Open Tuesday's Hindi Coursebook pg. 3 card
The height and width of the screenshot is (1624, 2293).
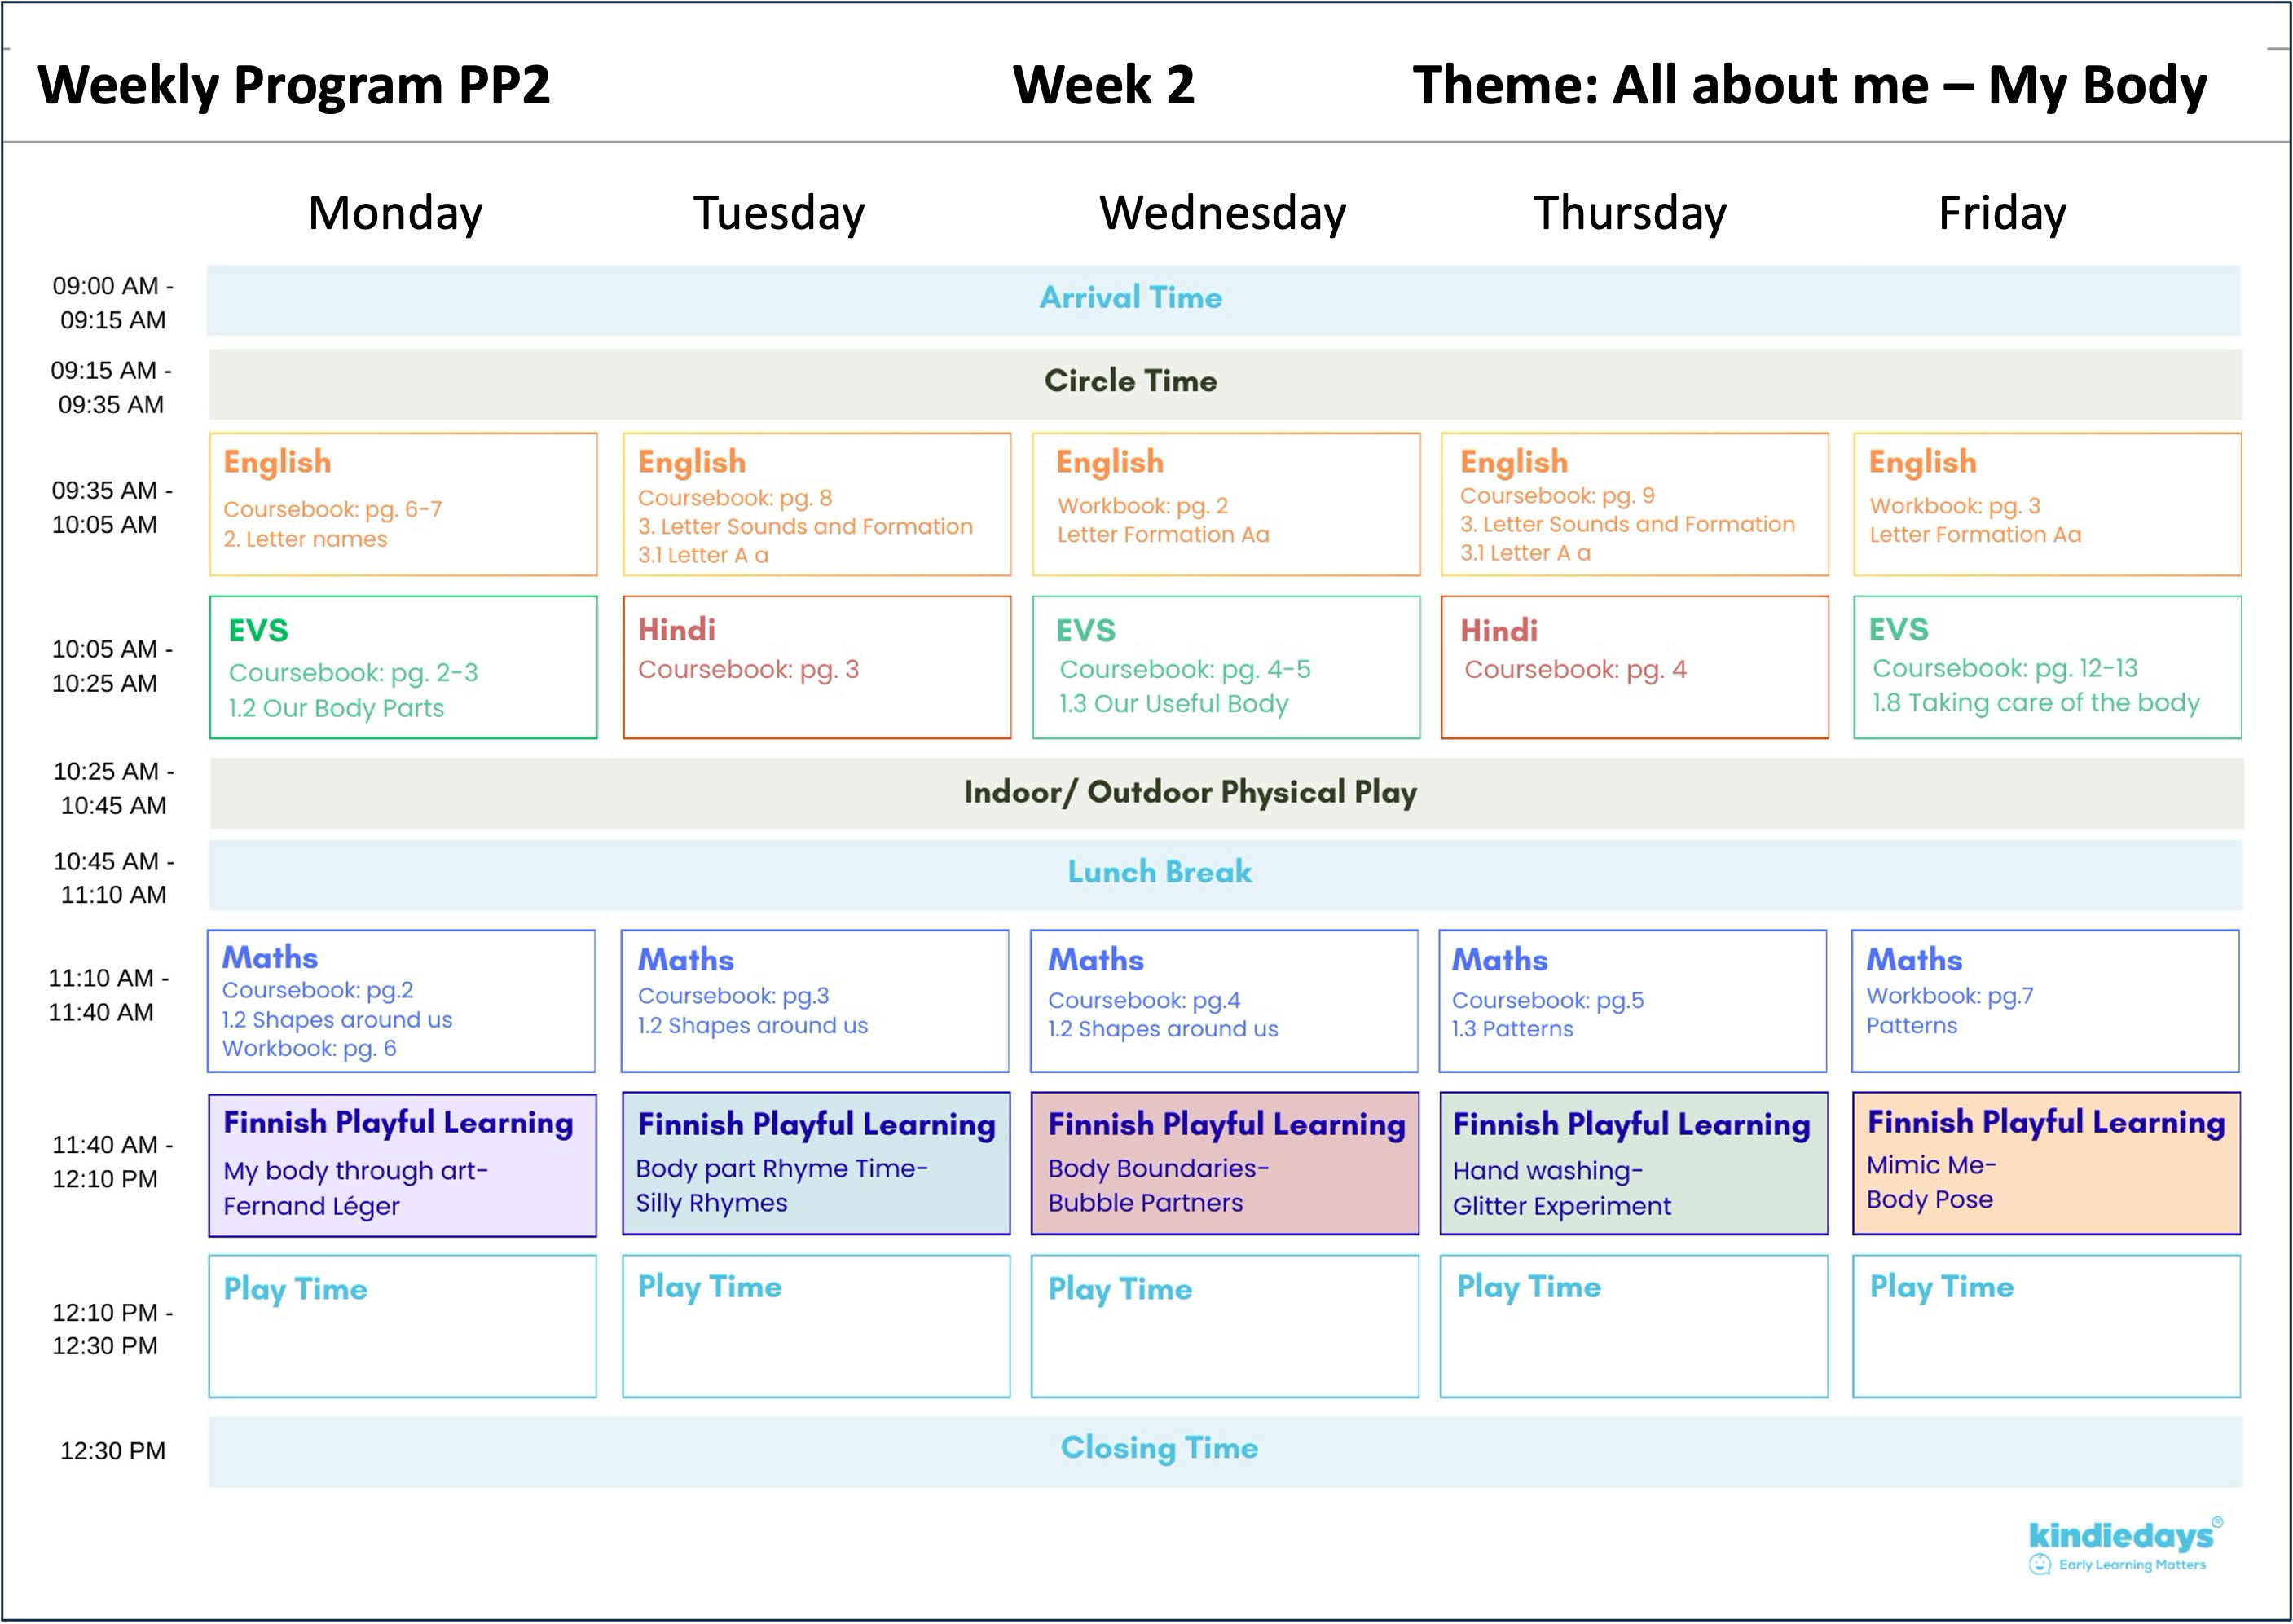[816, 668]
